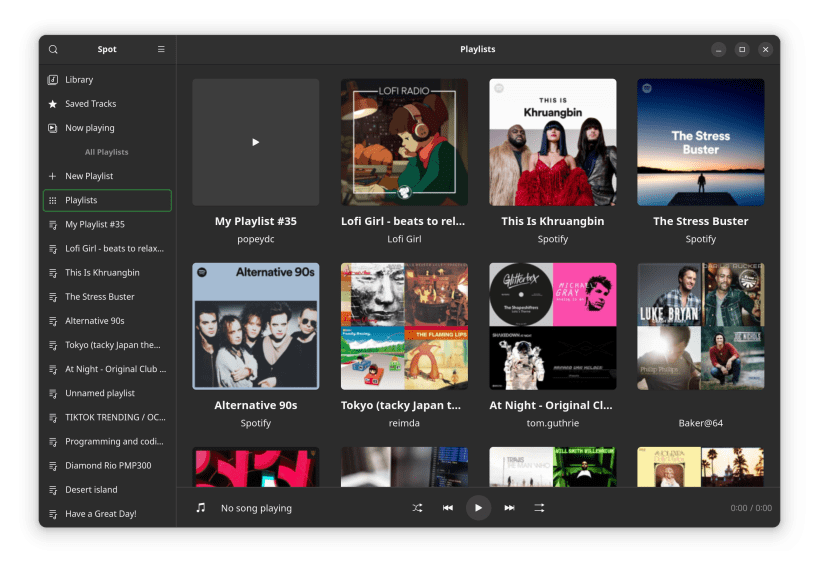The height and width of the screenshot is (570, 819).
Task: Open The Stress Buster playlist cover
Action: click(x=700, y=142)
